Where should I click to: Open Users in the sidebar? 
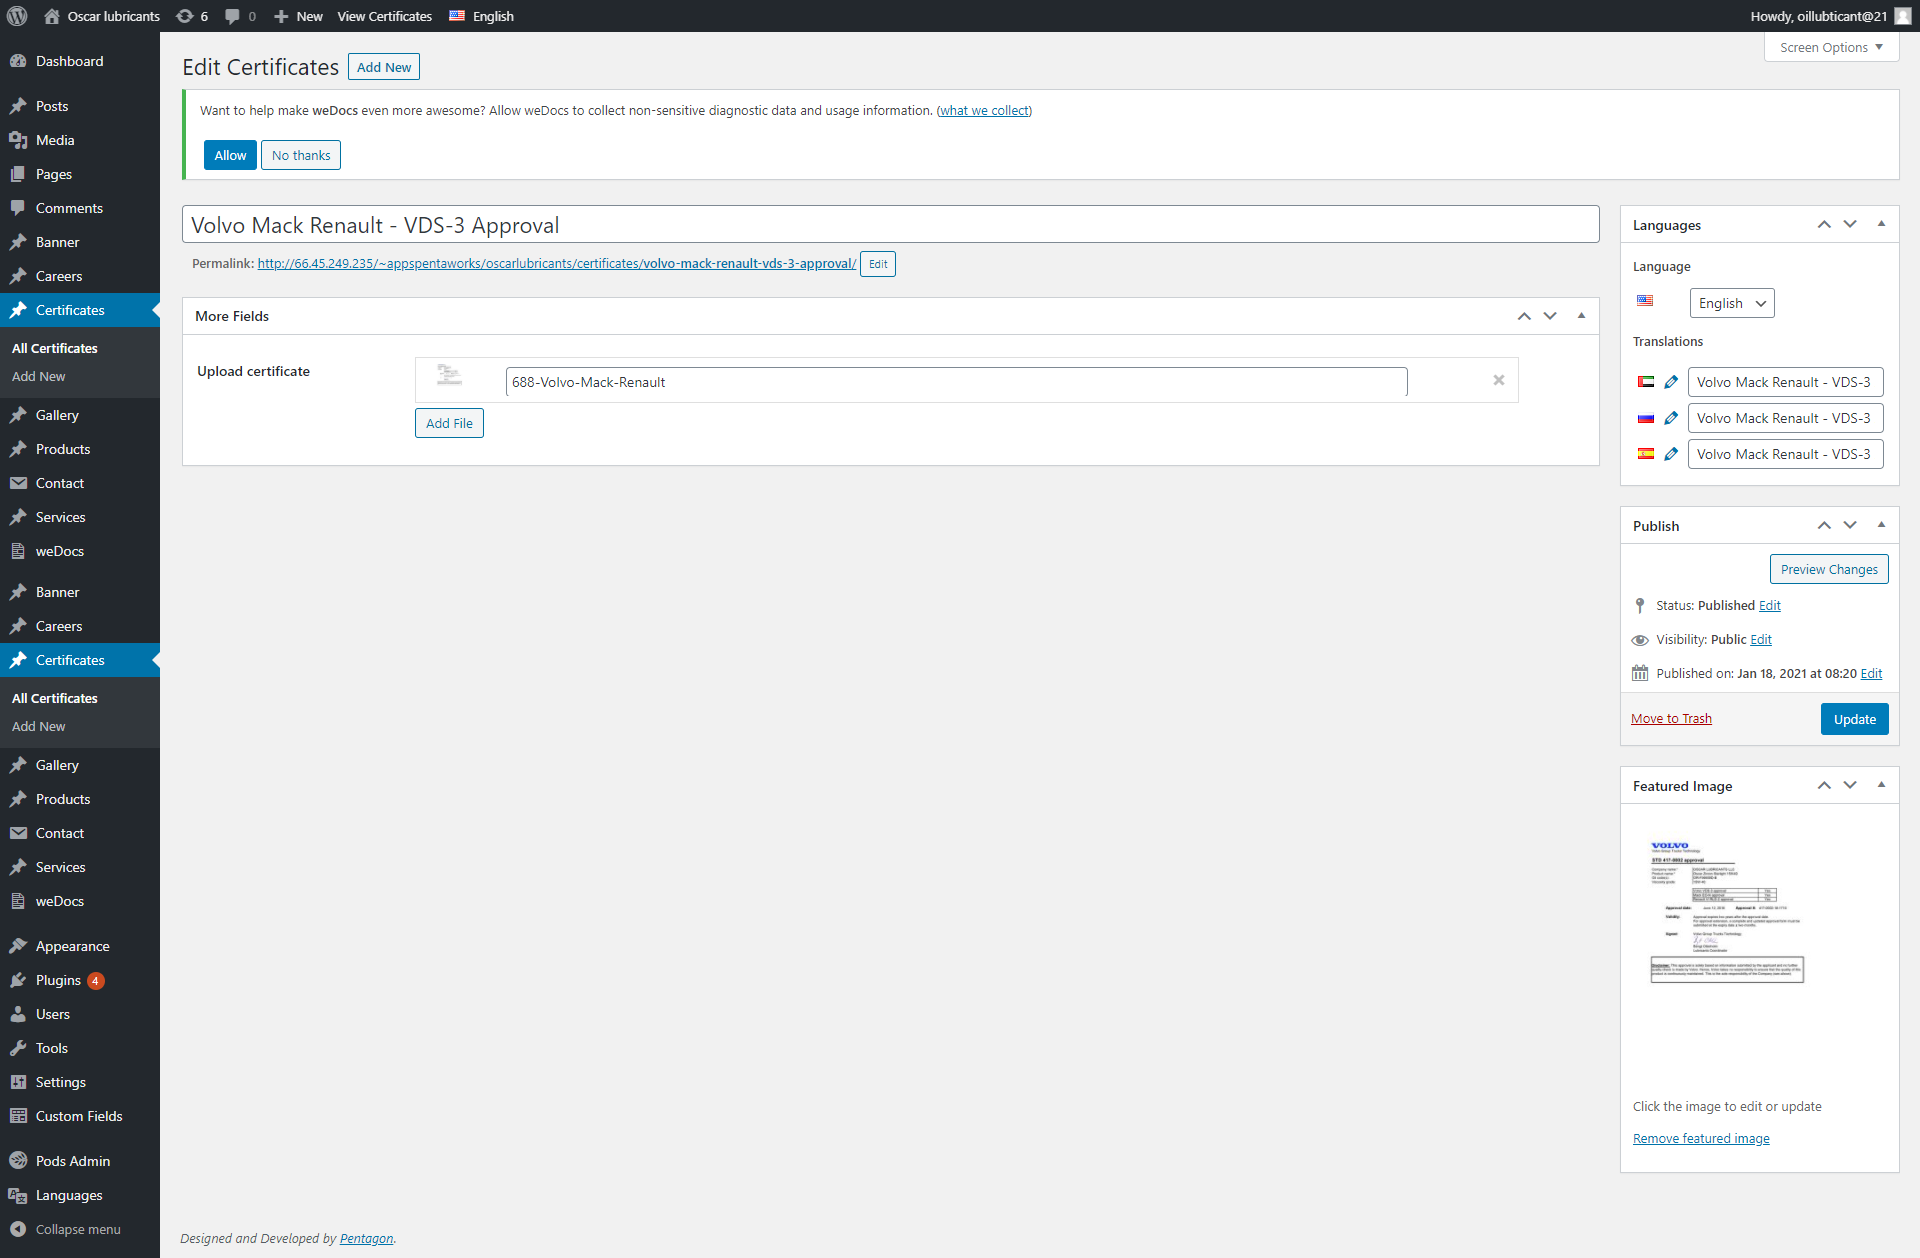tap(80, 1014)
